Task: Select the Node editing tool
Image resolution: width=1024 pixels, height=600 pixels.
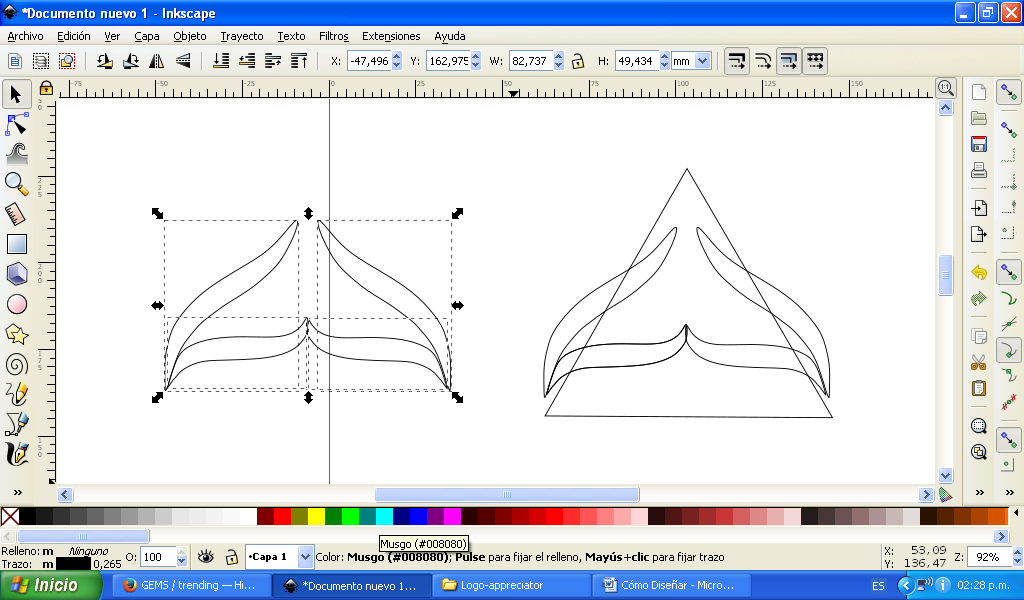Action: pyautogui.click(x=16, y=123)
